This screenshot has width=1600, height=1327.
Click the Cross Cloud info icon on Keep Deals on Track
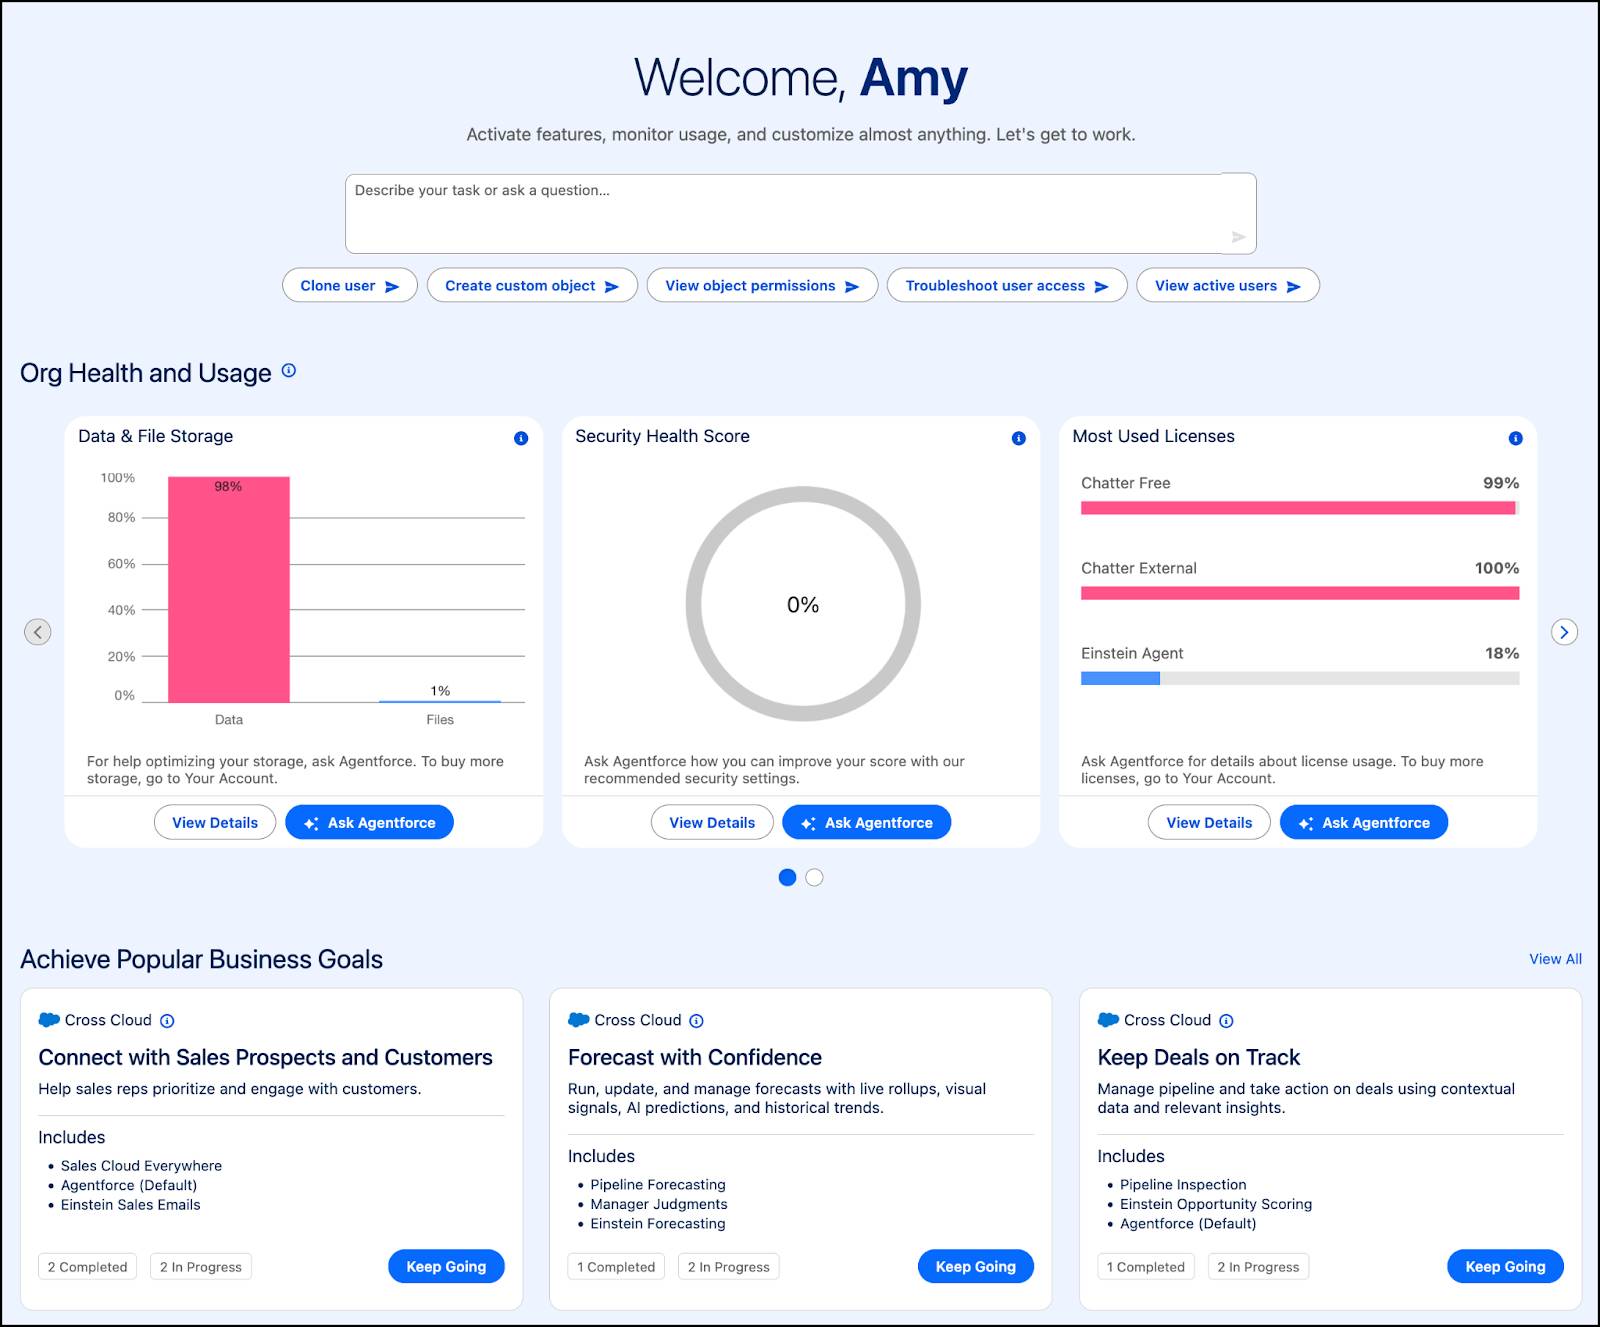pos(1227,1020)
